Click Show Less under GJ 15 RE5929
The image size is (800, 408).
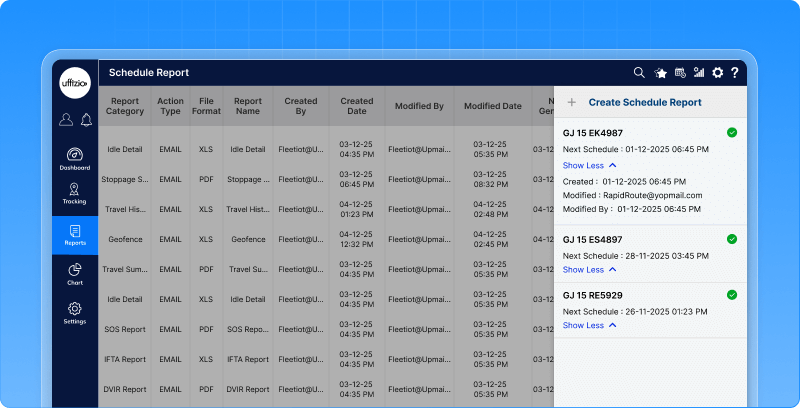point(589,325)
